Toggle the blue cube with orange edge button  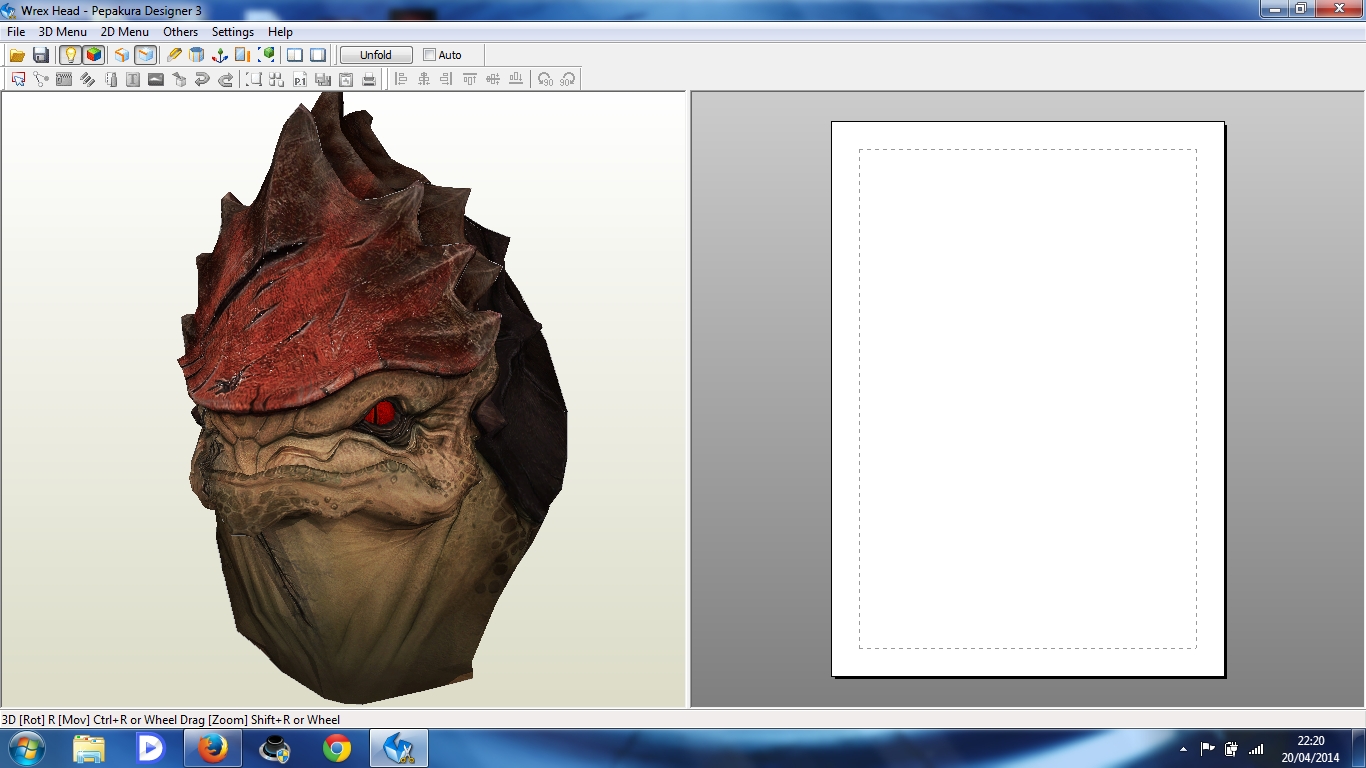pyautogui.click(x=146, y=55)
